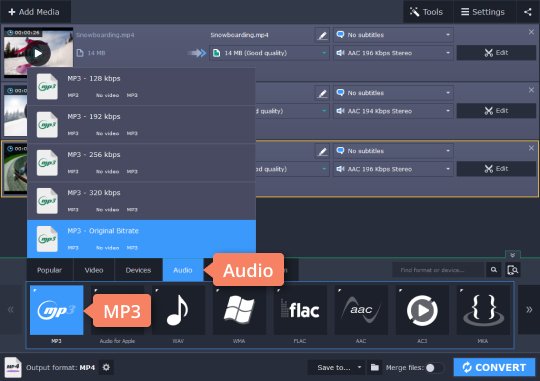This screenshot has width=540, height=381.
Task: Open output format settings gear
Action: point(106,368)
